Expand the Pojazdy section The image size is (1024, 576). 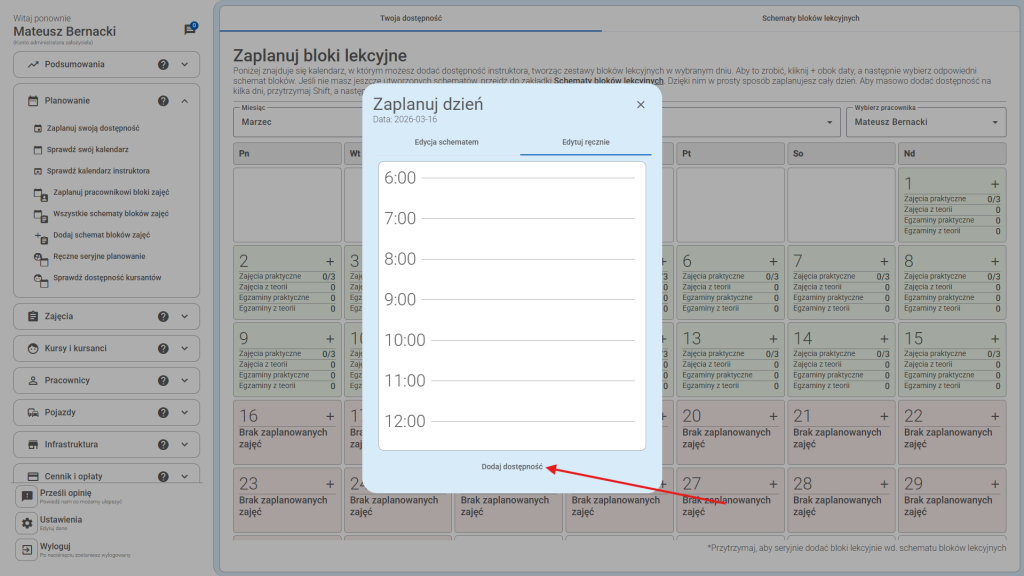point(185,412)
